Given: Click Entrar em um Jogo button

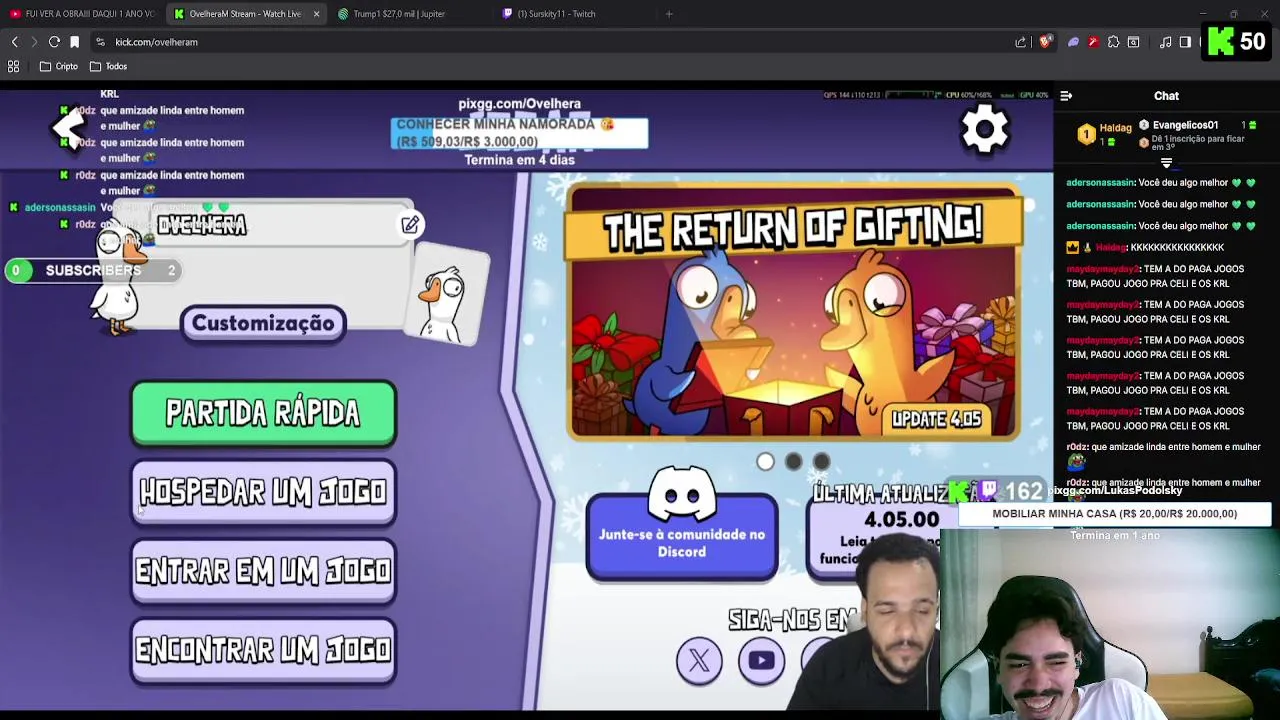Looking at the screenshot, I should (263, 571).
